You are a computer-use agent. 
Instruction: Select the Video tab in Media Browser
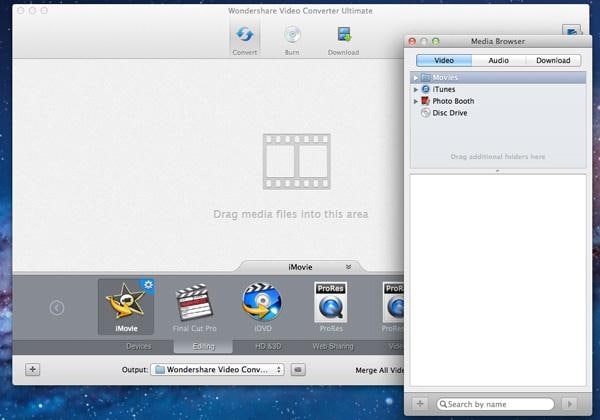point(444,60)
